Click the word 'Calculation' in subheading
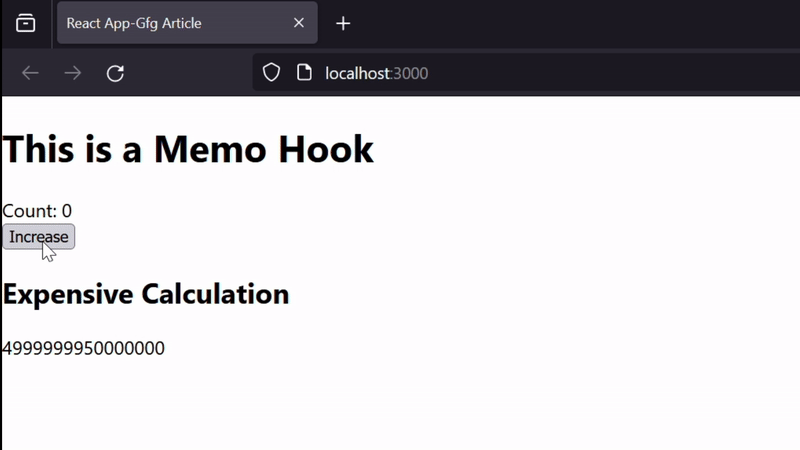The width and height of the screenshot is (800, 450). (x=215, y=294)
